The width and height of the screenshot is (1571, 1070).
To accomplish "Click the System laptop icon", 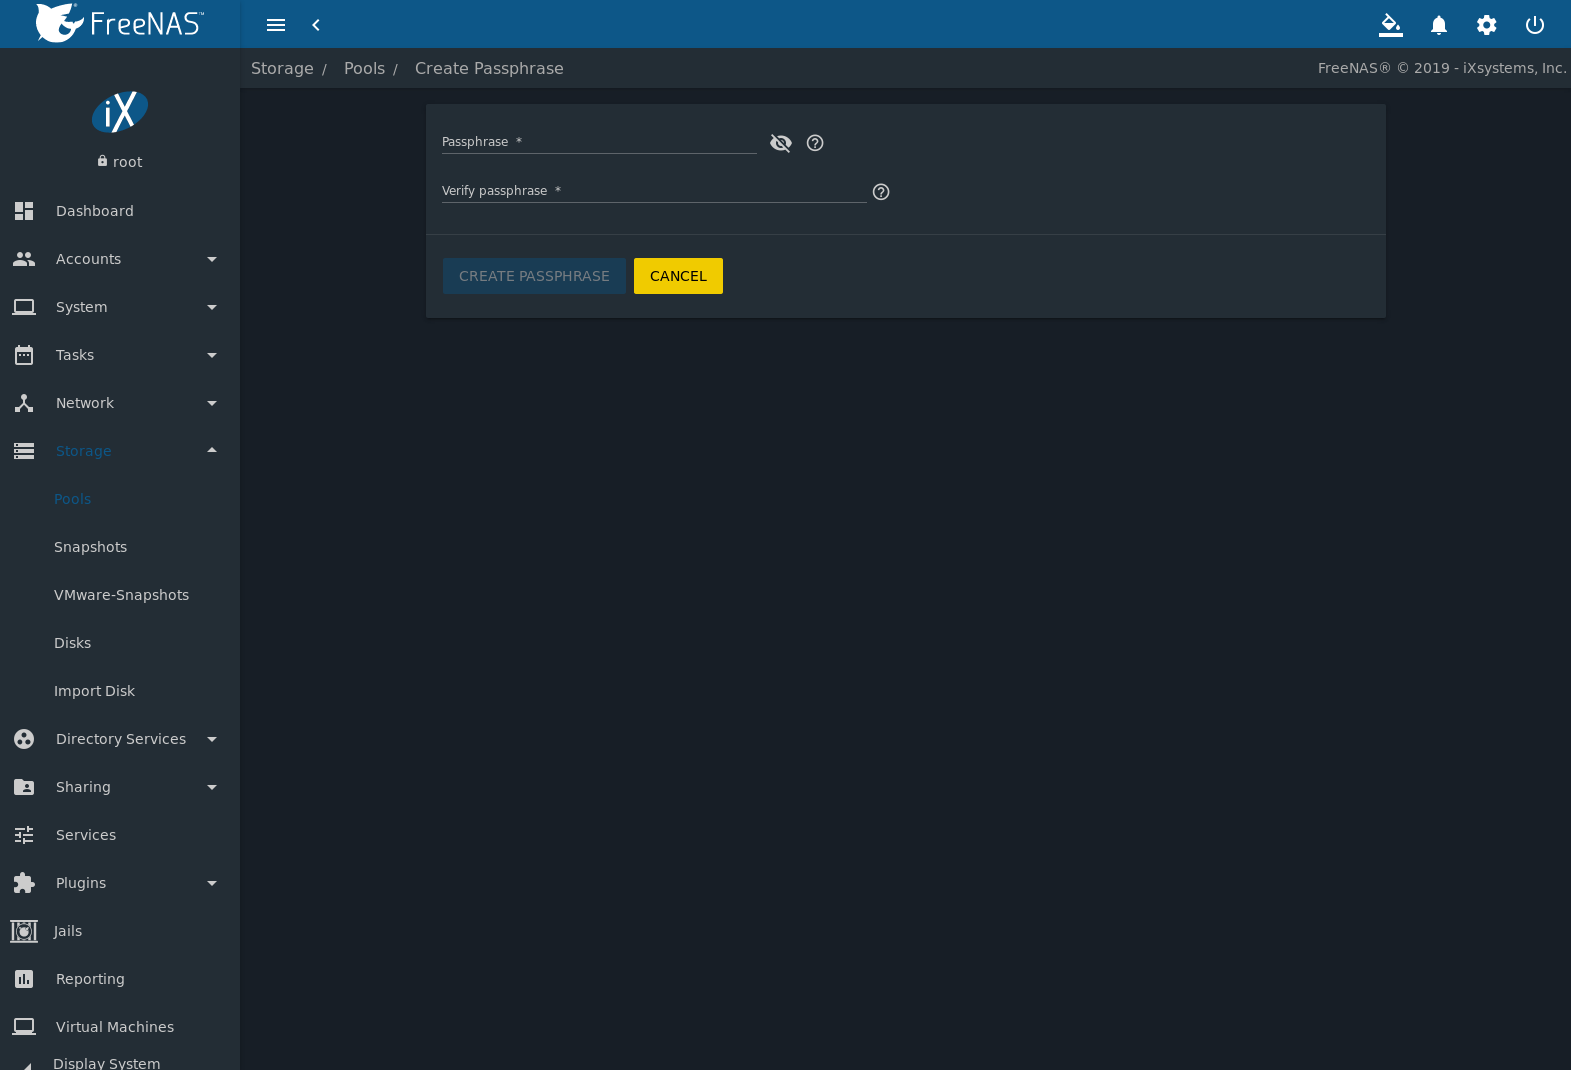I will click(x=24, y=307).
